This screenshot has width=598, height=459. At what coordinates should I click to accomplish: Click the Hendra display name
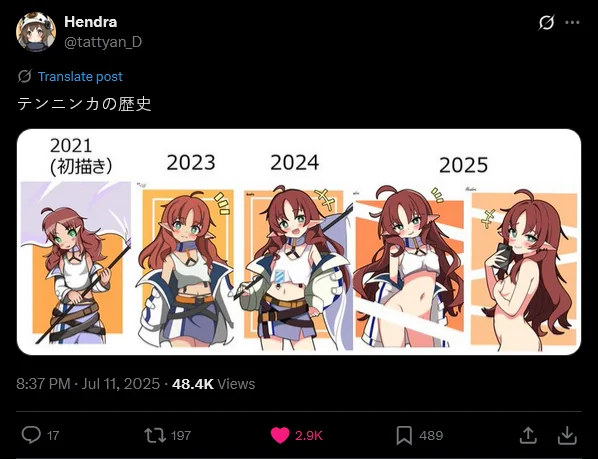pyautogui.click(x=90, y=22)
